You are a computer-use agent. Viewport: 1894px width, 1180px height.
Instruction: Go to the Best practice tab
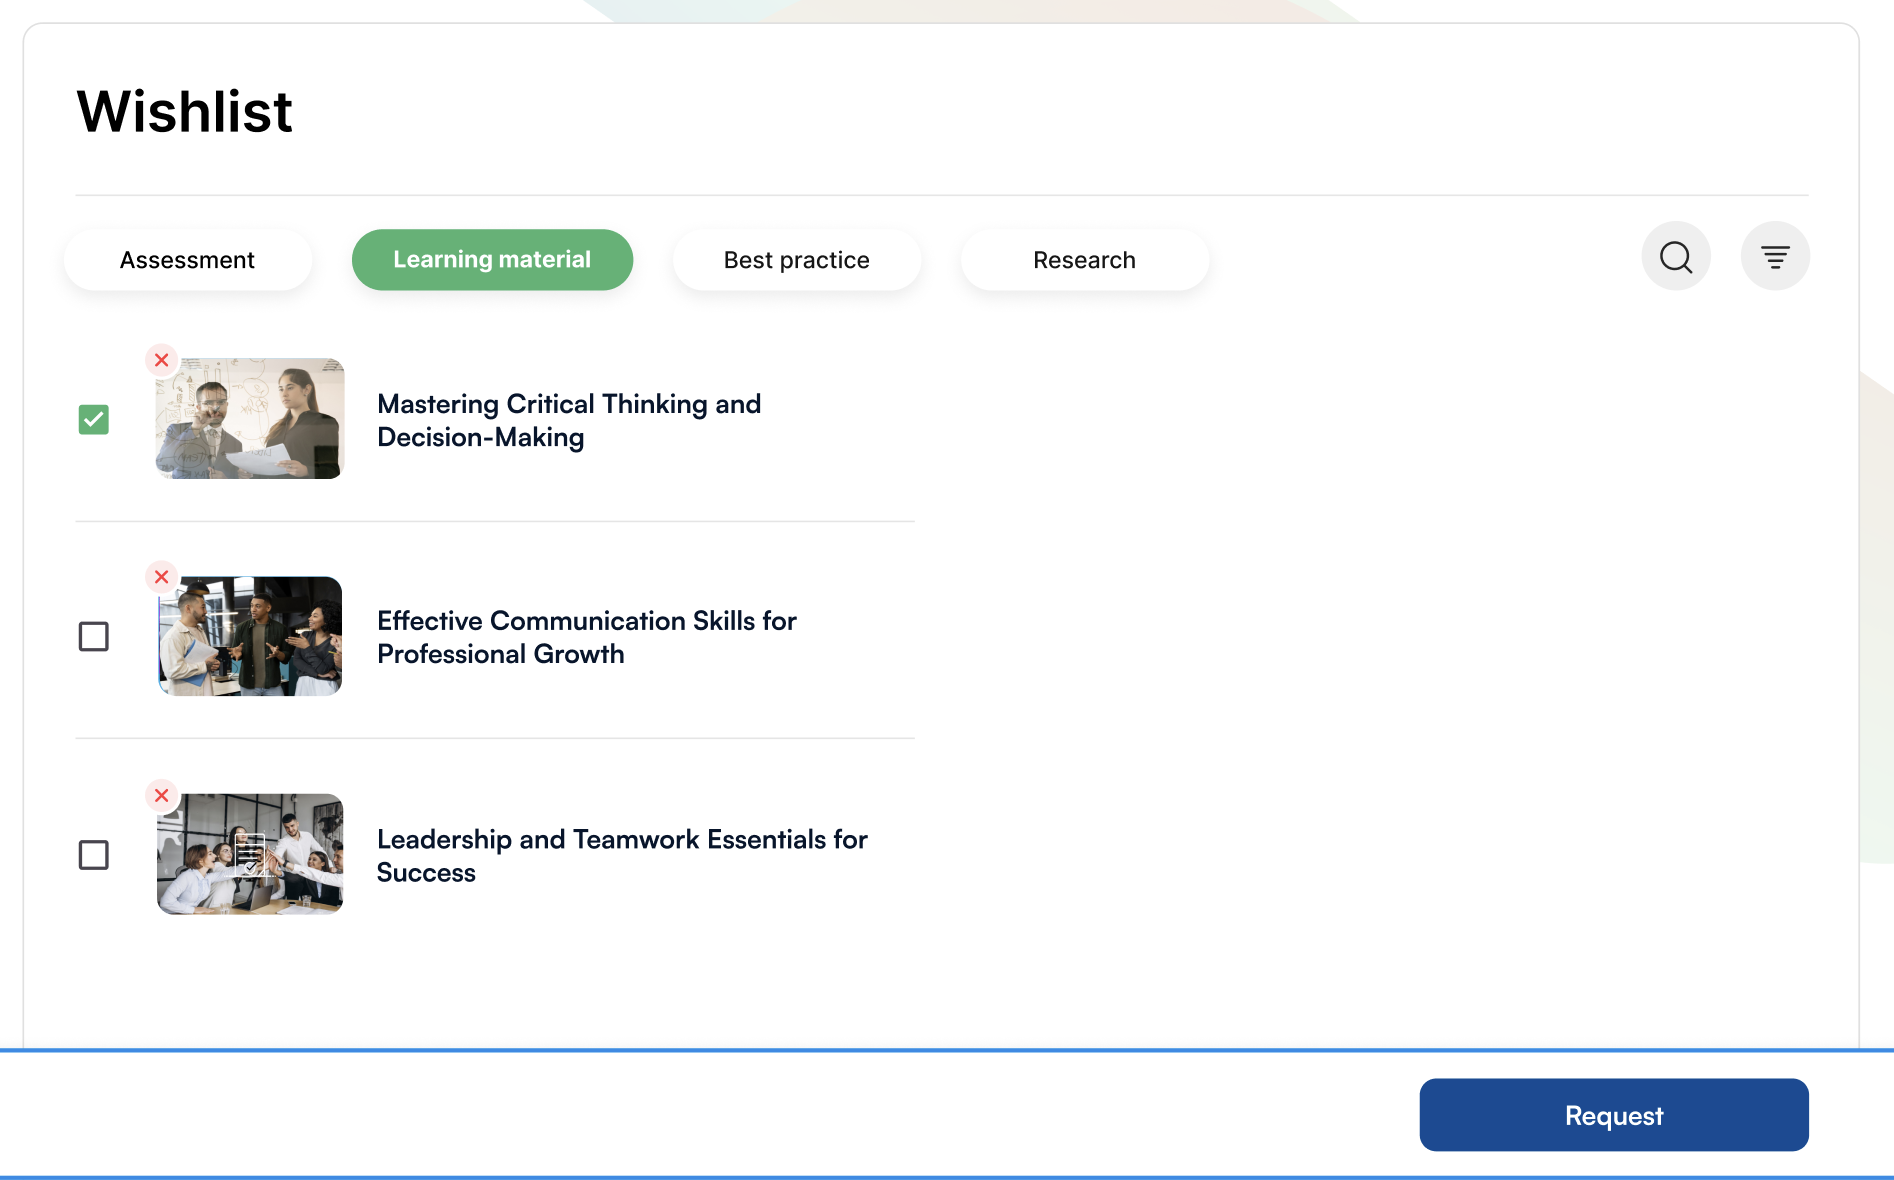(x=796, y=260)
